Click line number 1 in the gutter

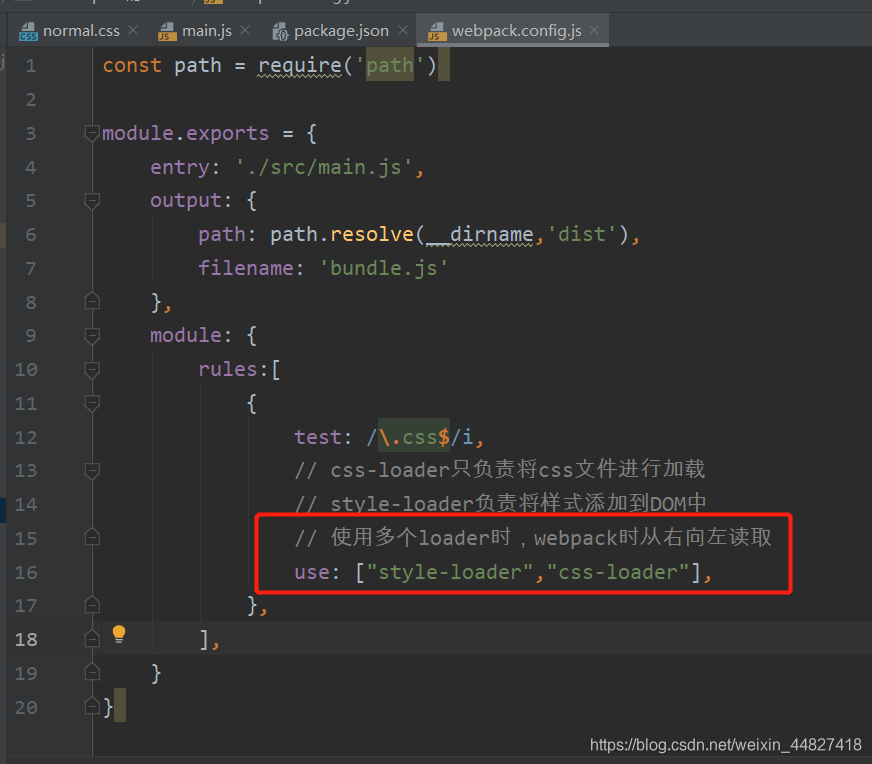[x=31, y=66]
